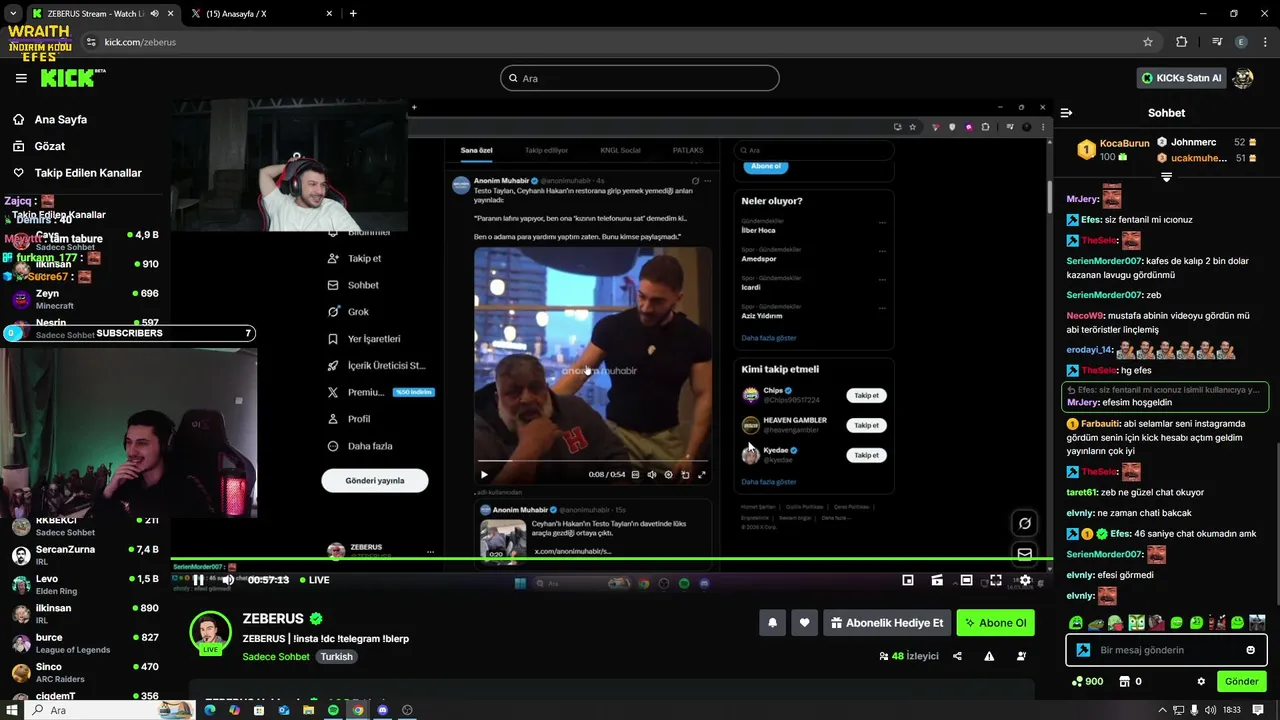1280x720 pixels.
Task: Open Spotify from the taskbar
Action: coord(333,710)
